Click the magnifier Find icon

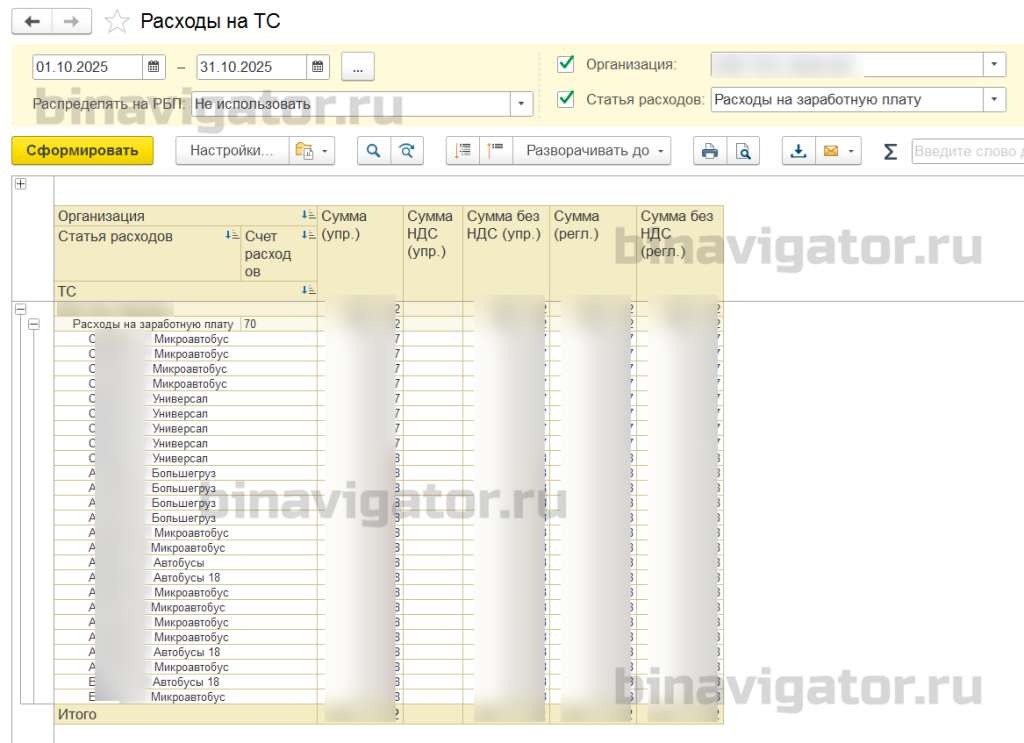[374, 151]
